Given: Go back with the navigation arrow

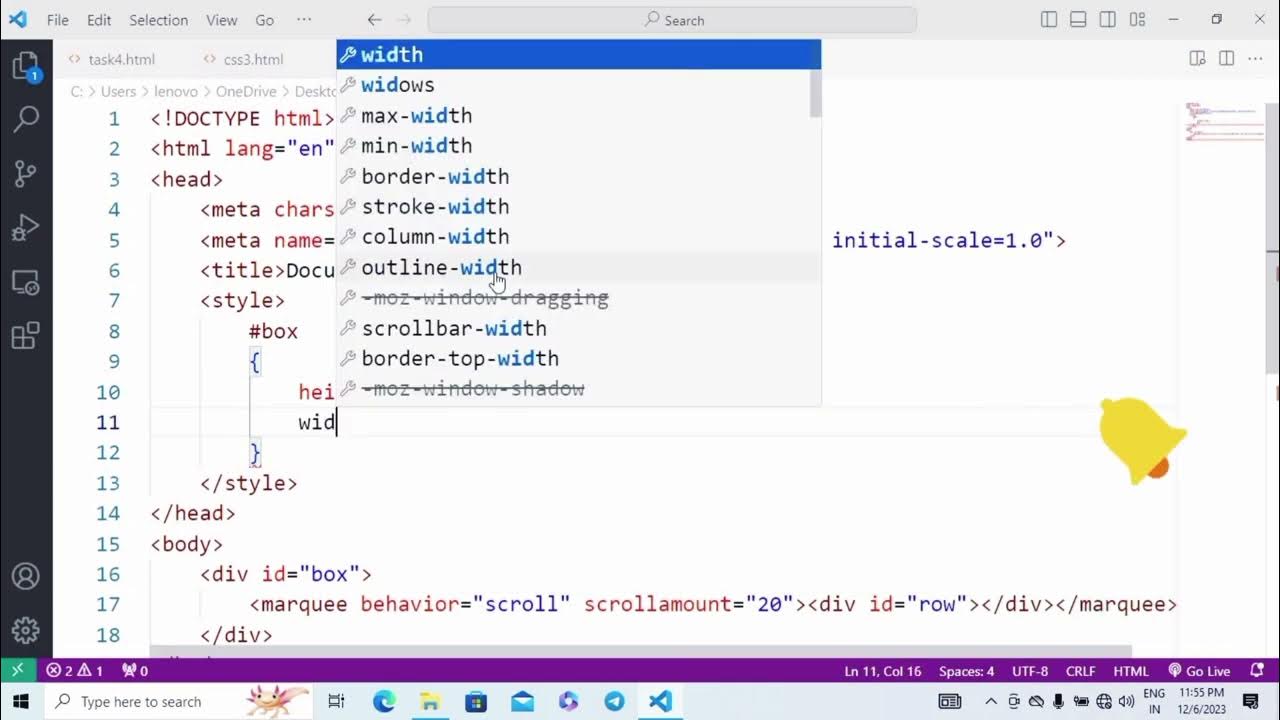Looking at the screenshot, I should [374, 20].
